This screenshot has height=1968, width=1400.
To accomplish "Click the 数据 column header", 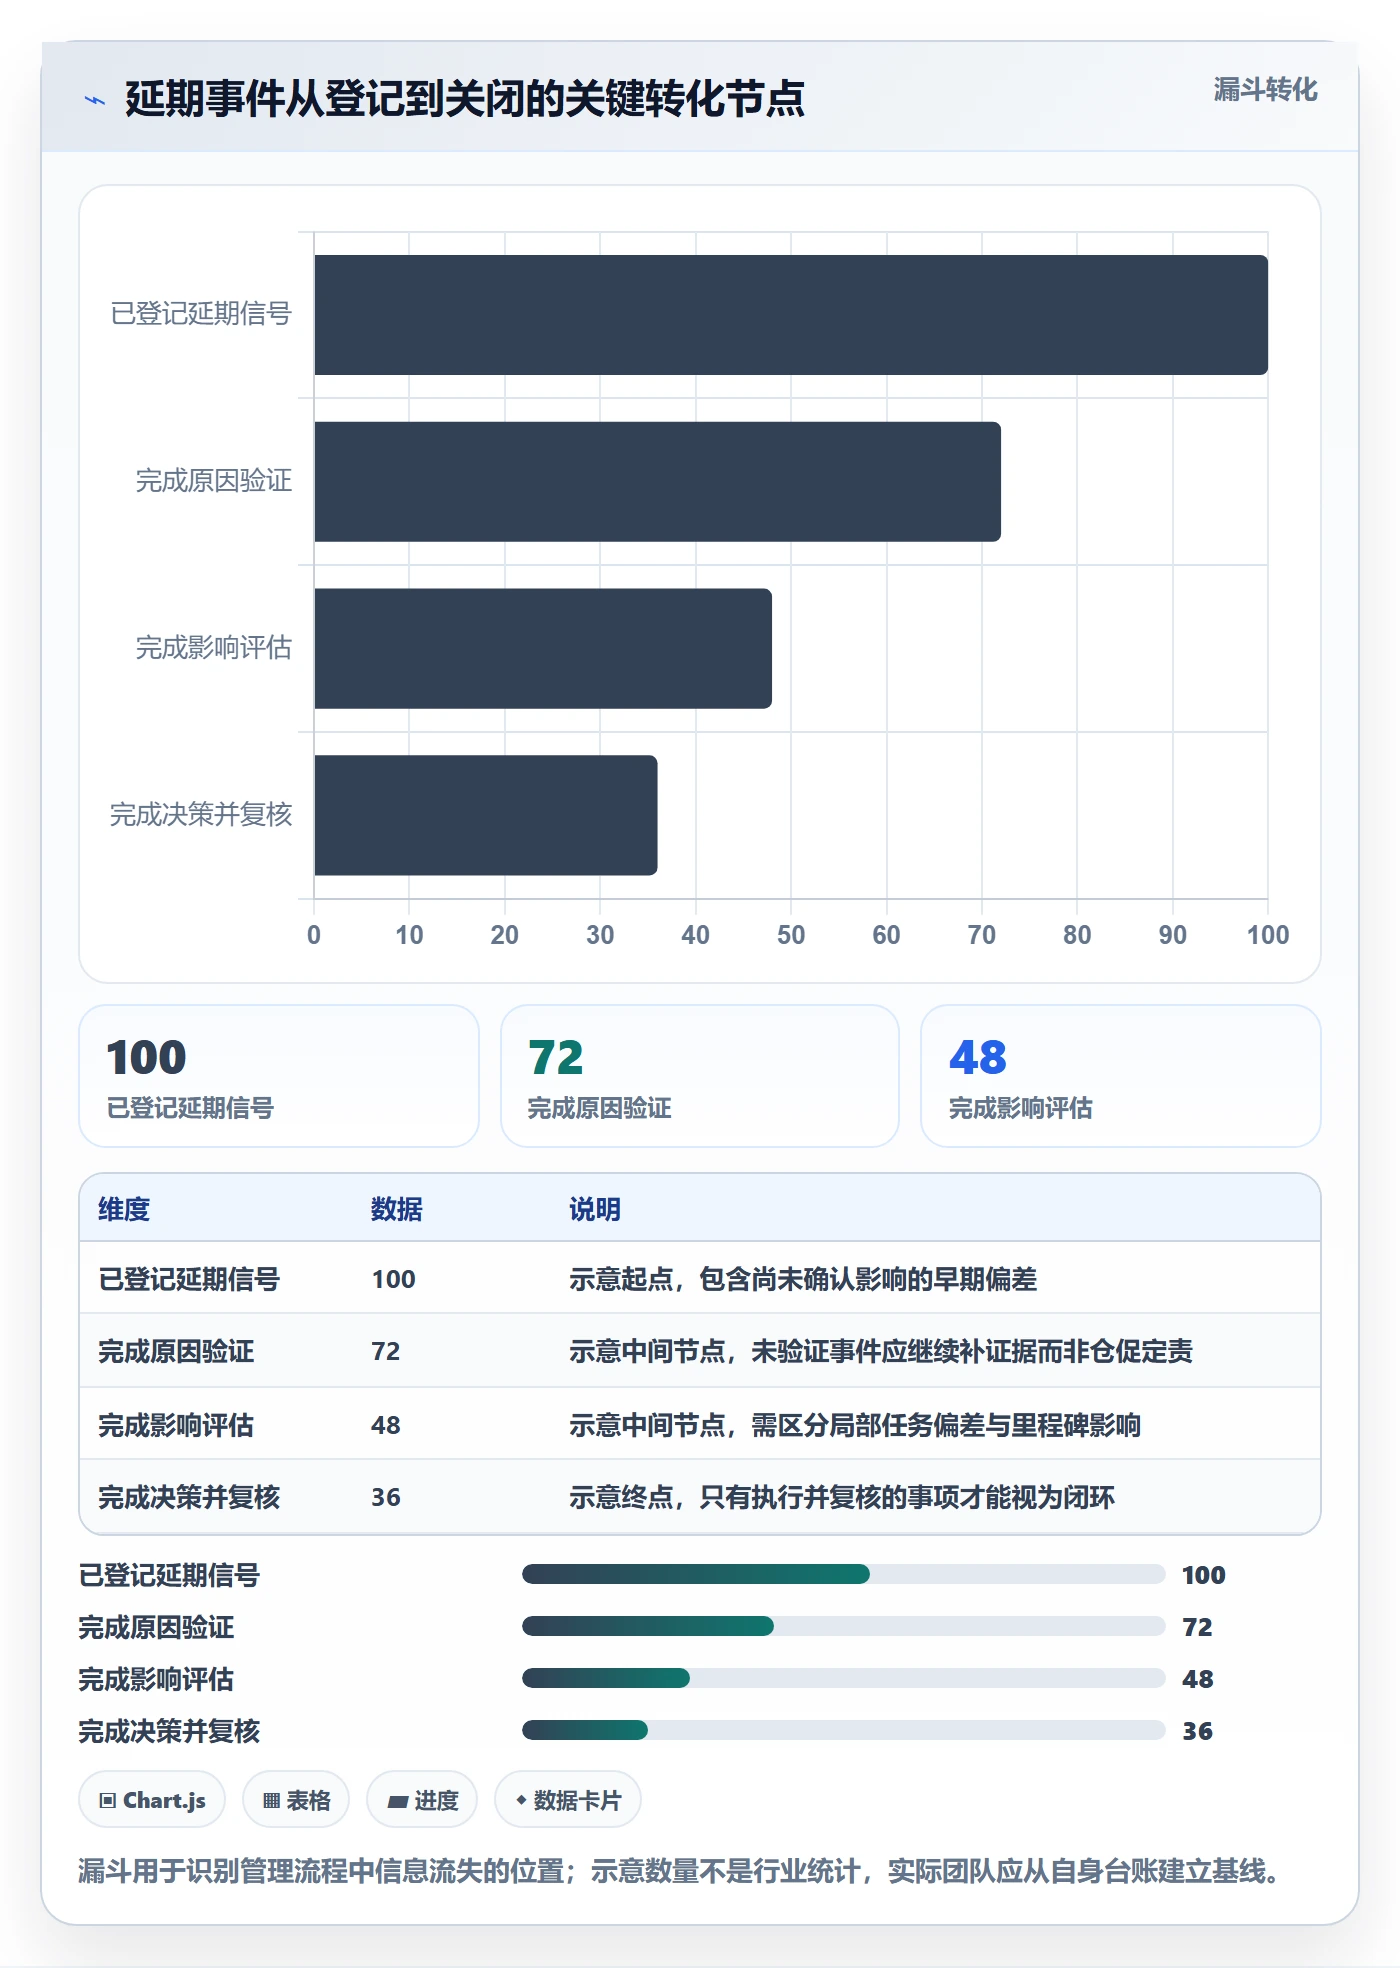I will click(x=397, y=1209).
